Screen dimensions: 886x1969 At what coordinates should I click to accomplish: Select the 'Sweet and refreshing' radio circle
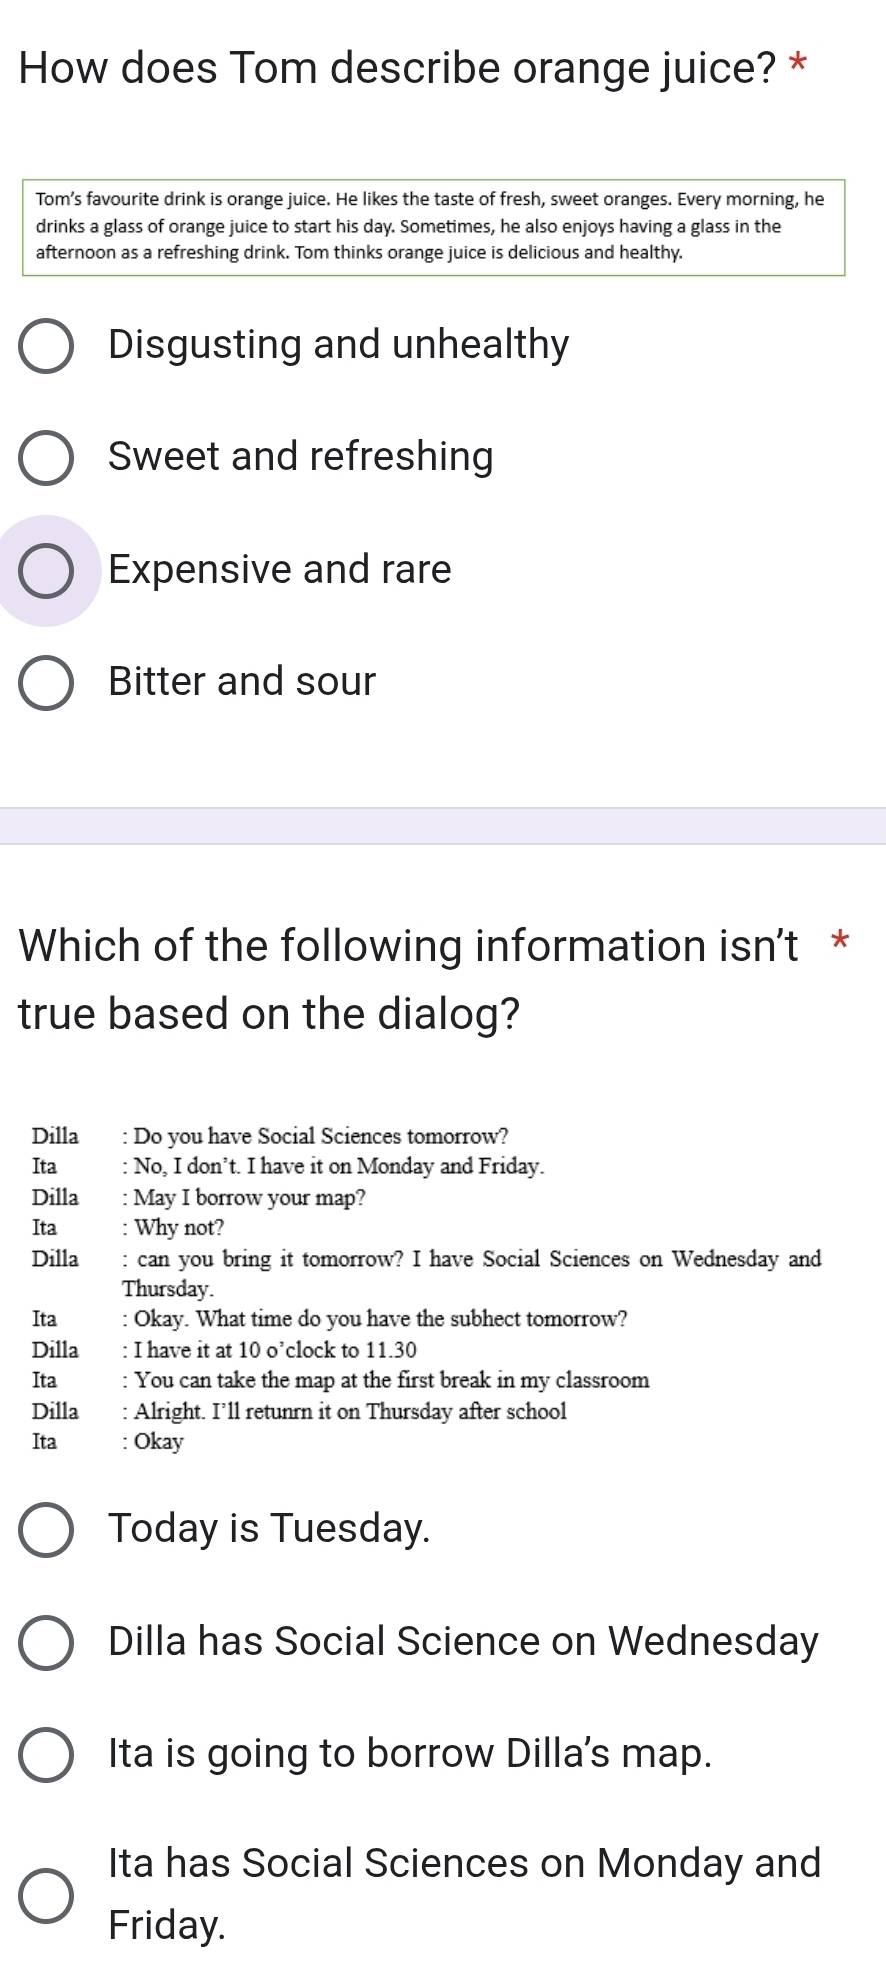(x=46, y=458)
